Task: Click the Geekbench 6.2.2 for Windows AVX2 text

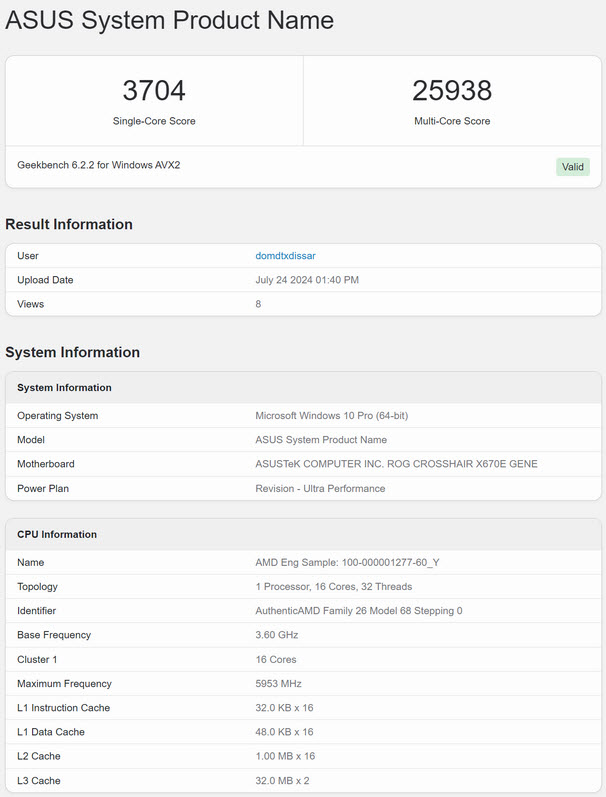Action: [x=99, y=165]
